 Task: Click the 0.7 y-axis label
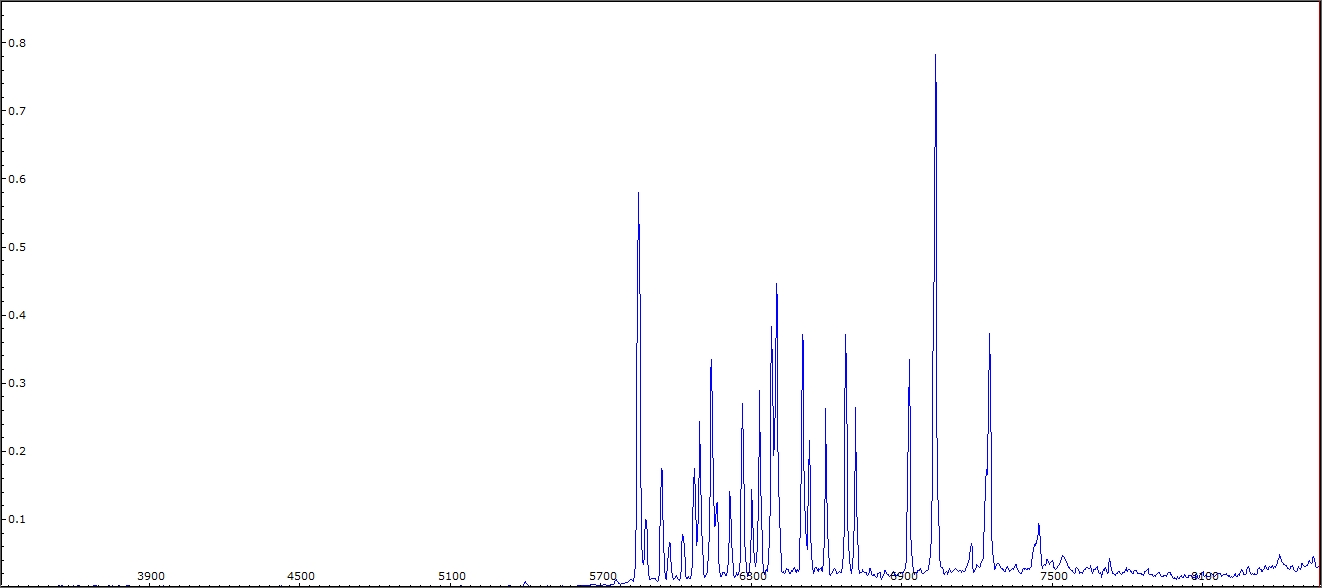[17, 111]
